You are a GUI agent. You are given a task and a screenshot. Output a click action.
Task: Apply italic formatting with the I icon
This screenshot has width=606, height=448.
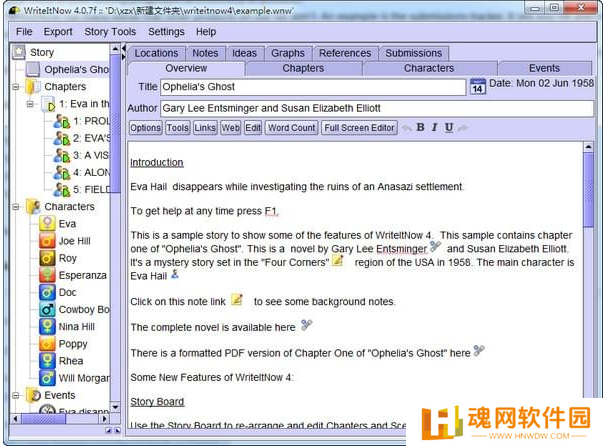tap(434, 127)
